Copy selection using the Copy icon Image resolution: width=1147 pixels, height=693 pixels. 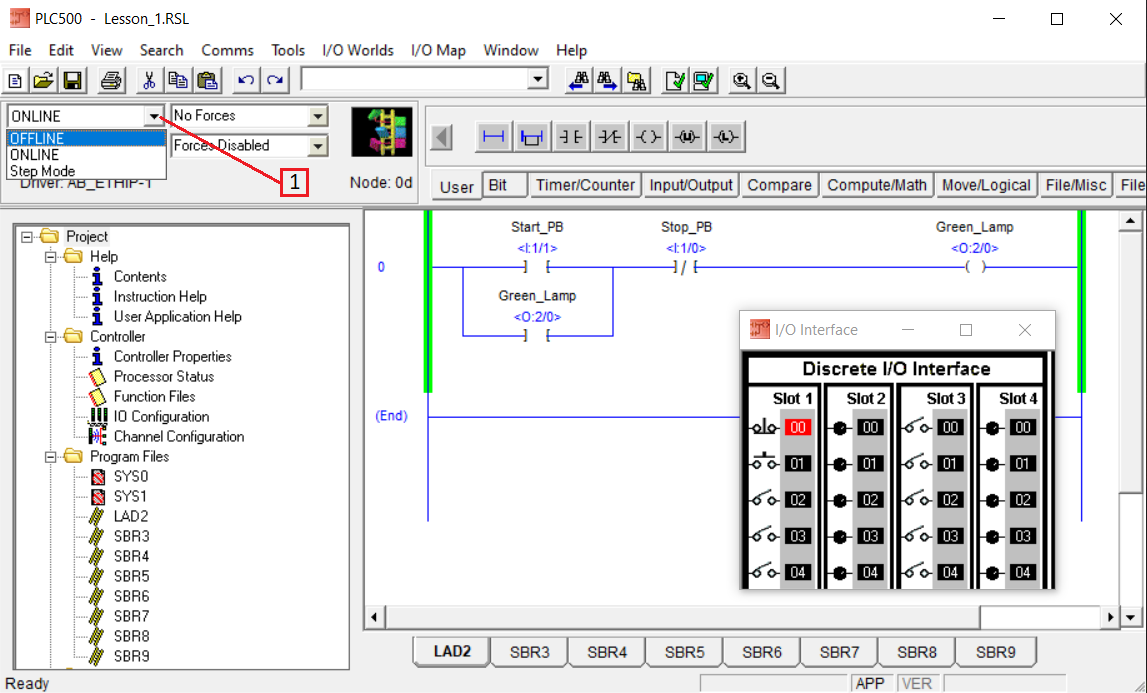[x=178, y=80]
